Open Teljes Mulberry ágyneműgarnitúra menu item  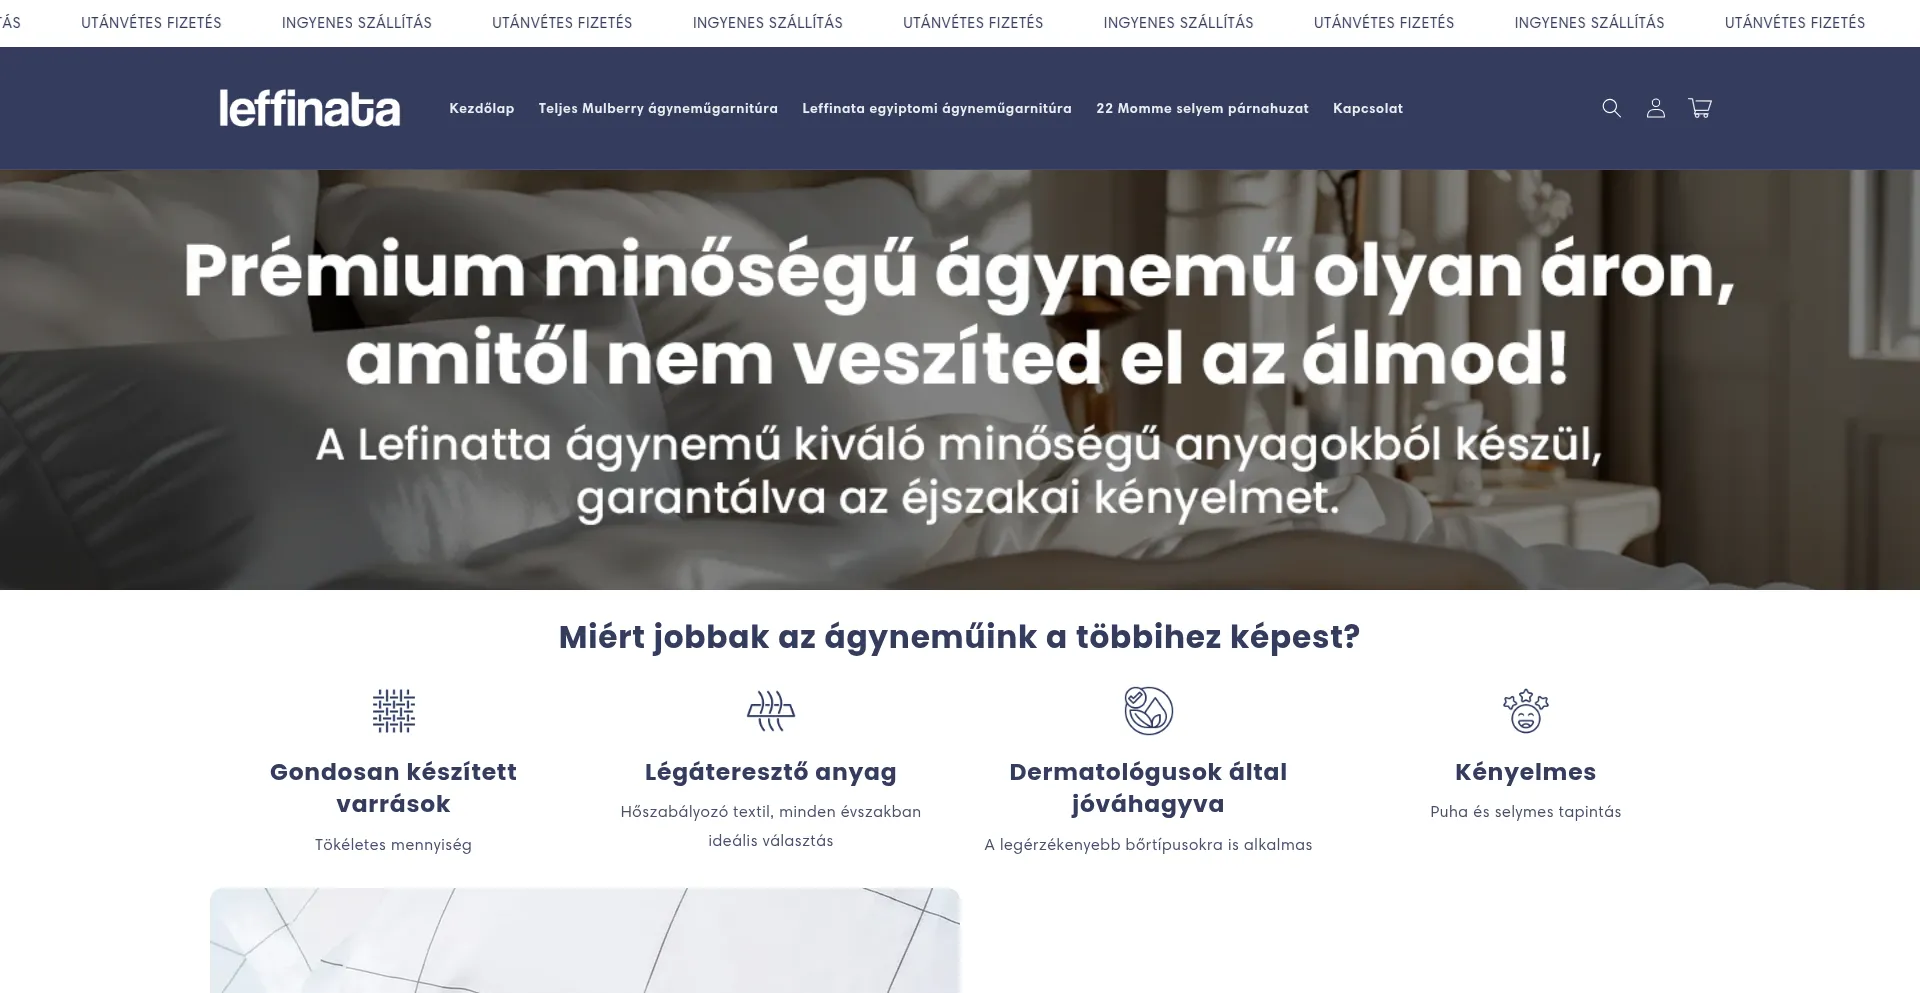pos(658,108)
